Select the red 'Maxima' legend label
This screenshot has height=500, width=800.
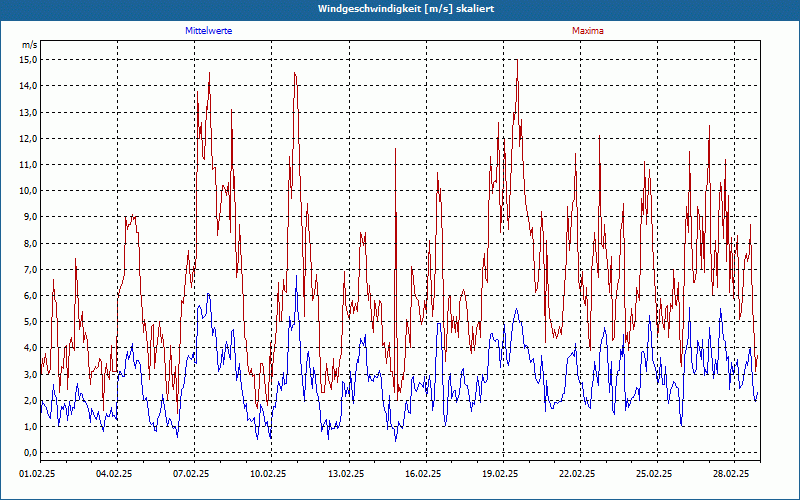point(588,31)
